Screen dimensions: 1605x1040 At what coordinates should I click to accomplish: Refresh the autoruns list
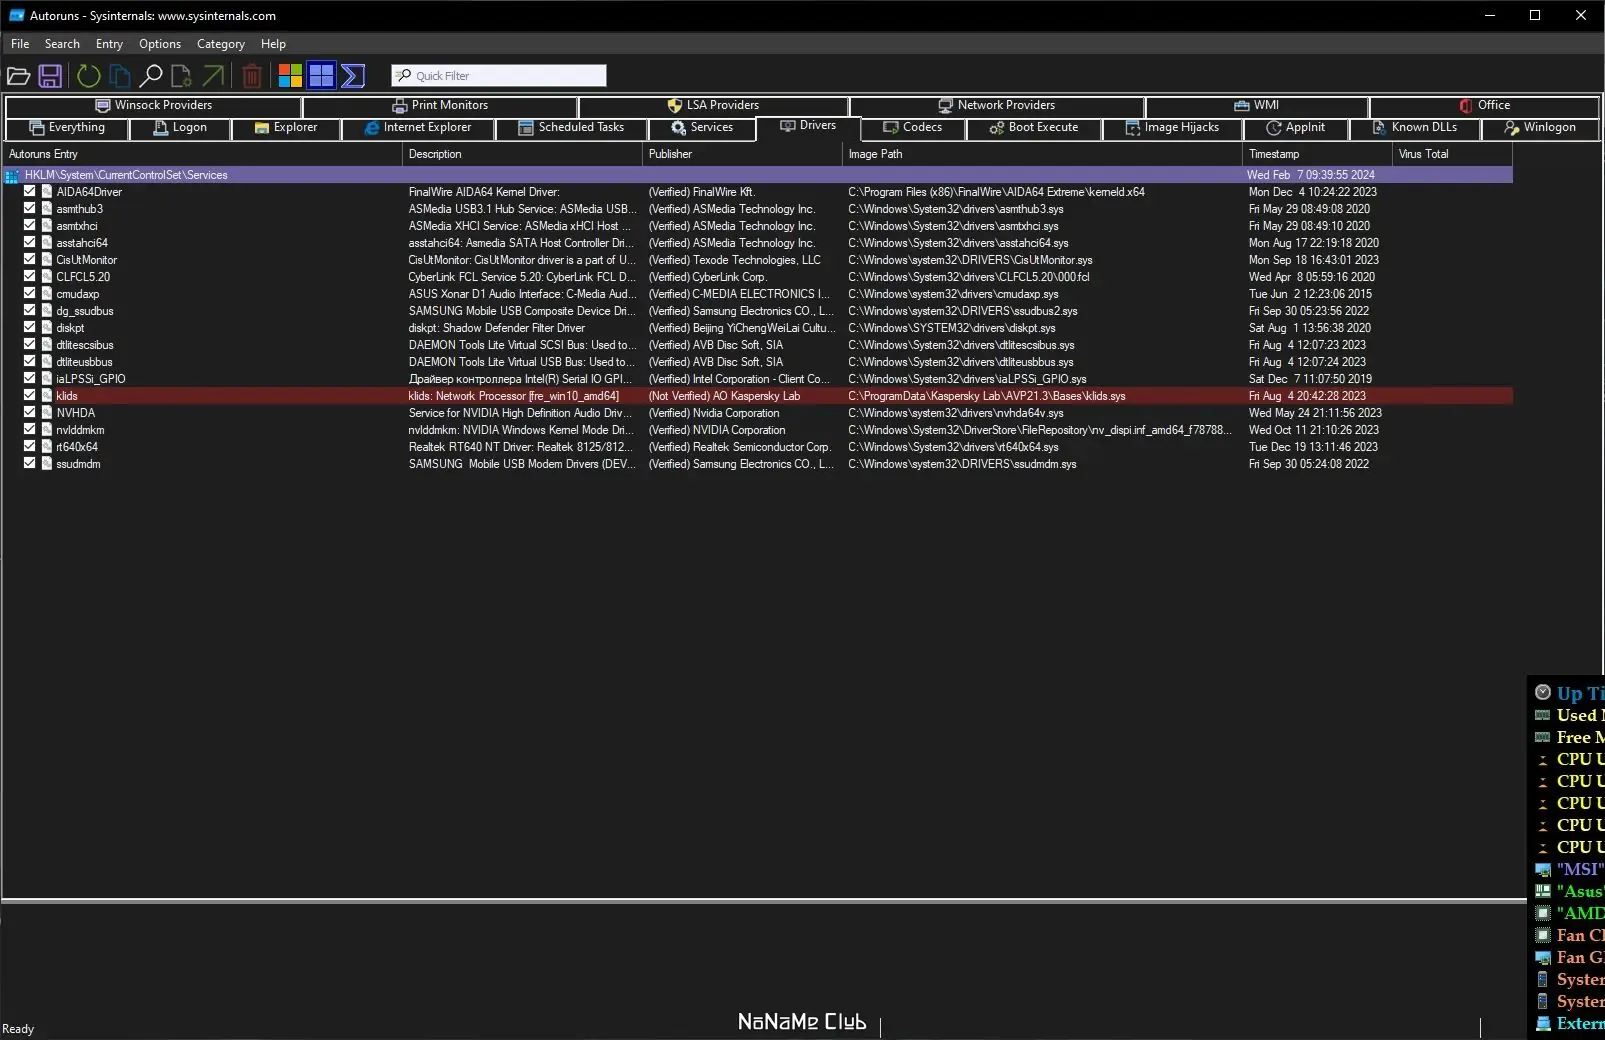tap(89, 75)
